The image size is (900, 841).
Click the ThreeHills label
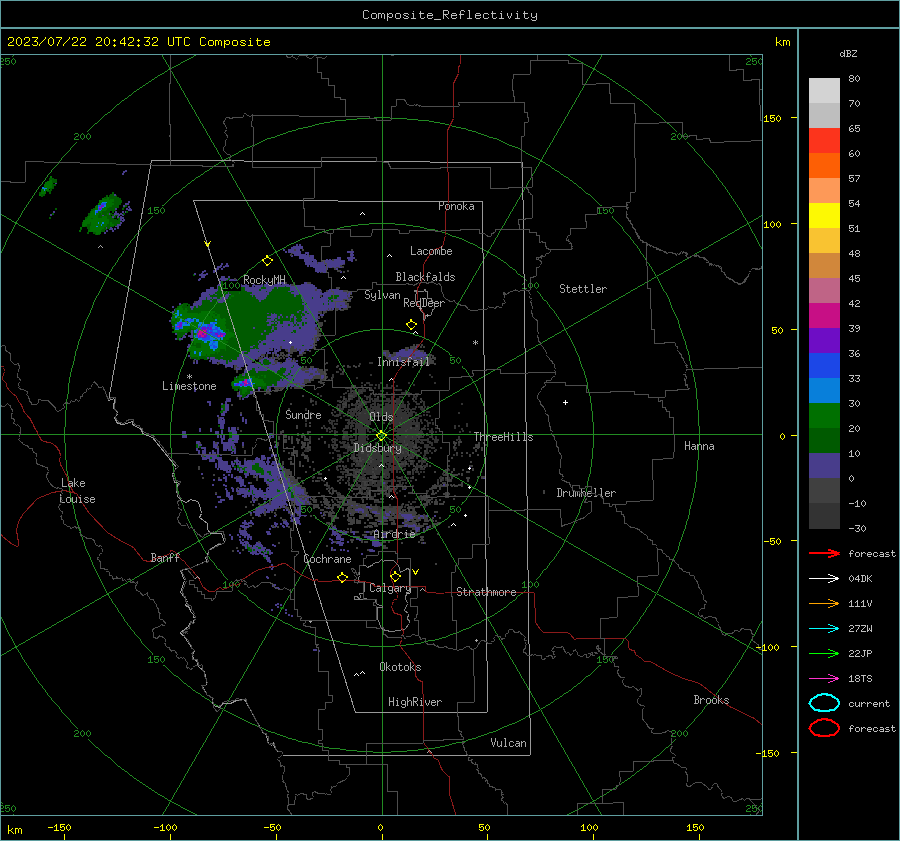503,437
